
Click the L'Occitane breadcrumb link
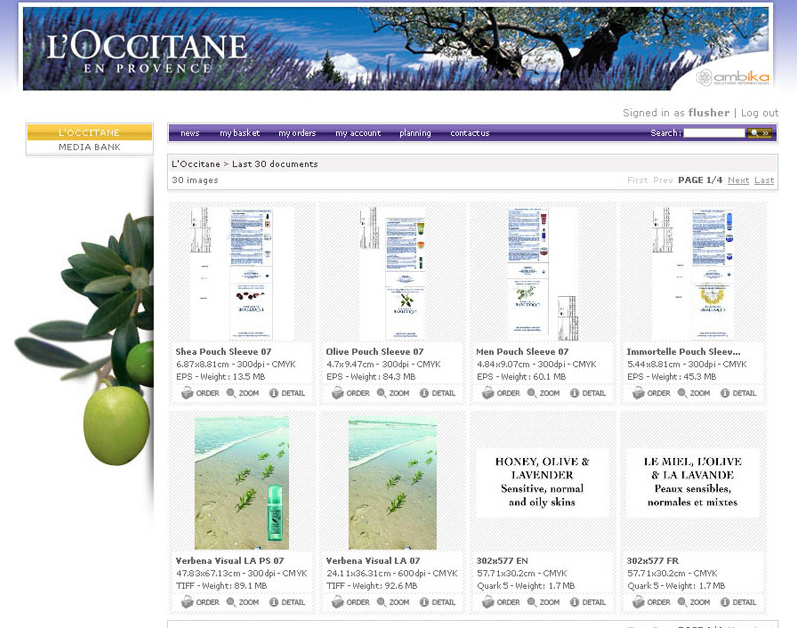point(196,164)
